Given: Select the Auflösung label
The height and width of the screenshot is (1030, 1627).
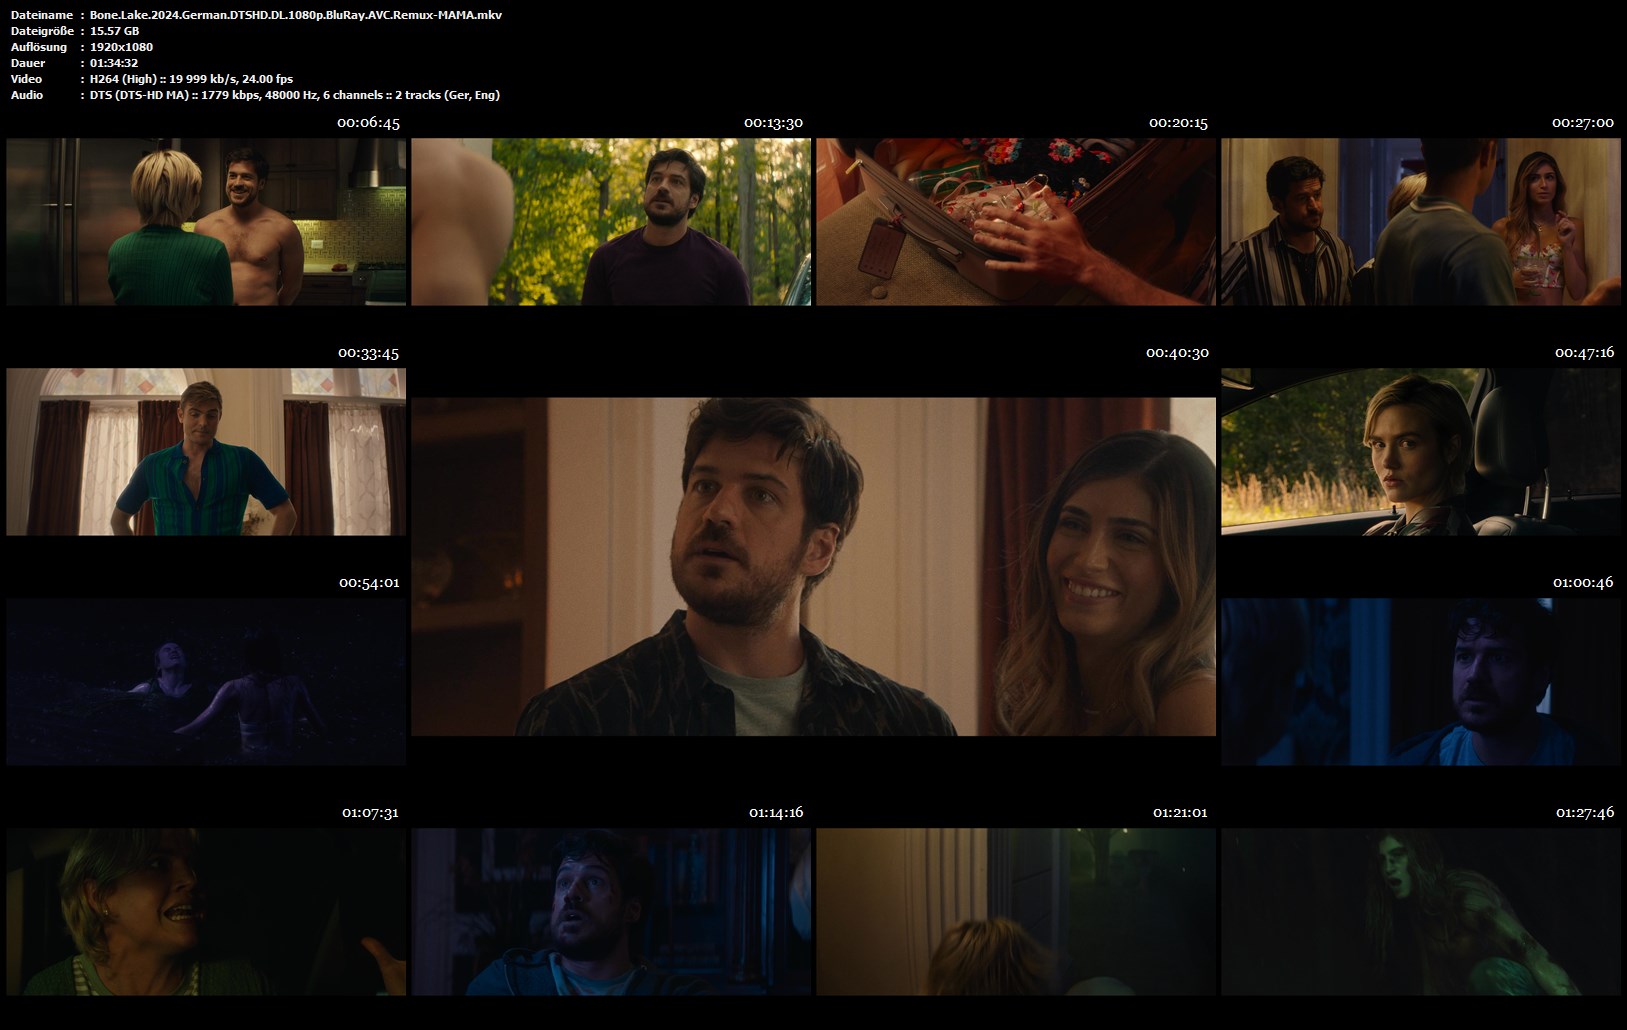Looking at the screenshot, I should pos(39,47).
